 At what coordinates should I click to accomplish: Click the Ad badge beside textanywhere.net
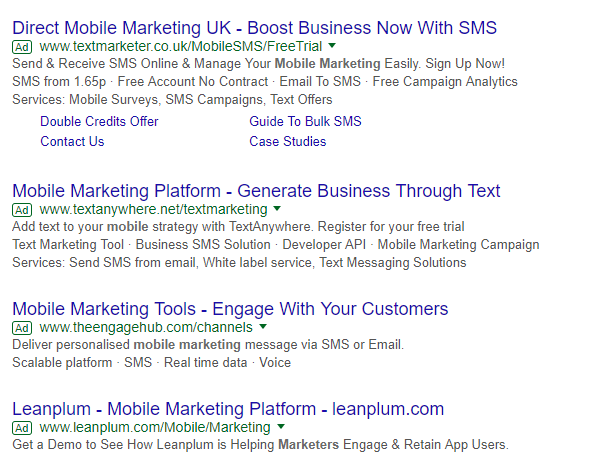click(22, 210)
